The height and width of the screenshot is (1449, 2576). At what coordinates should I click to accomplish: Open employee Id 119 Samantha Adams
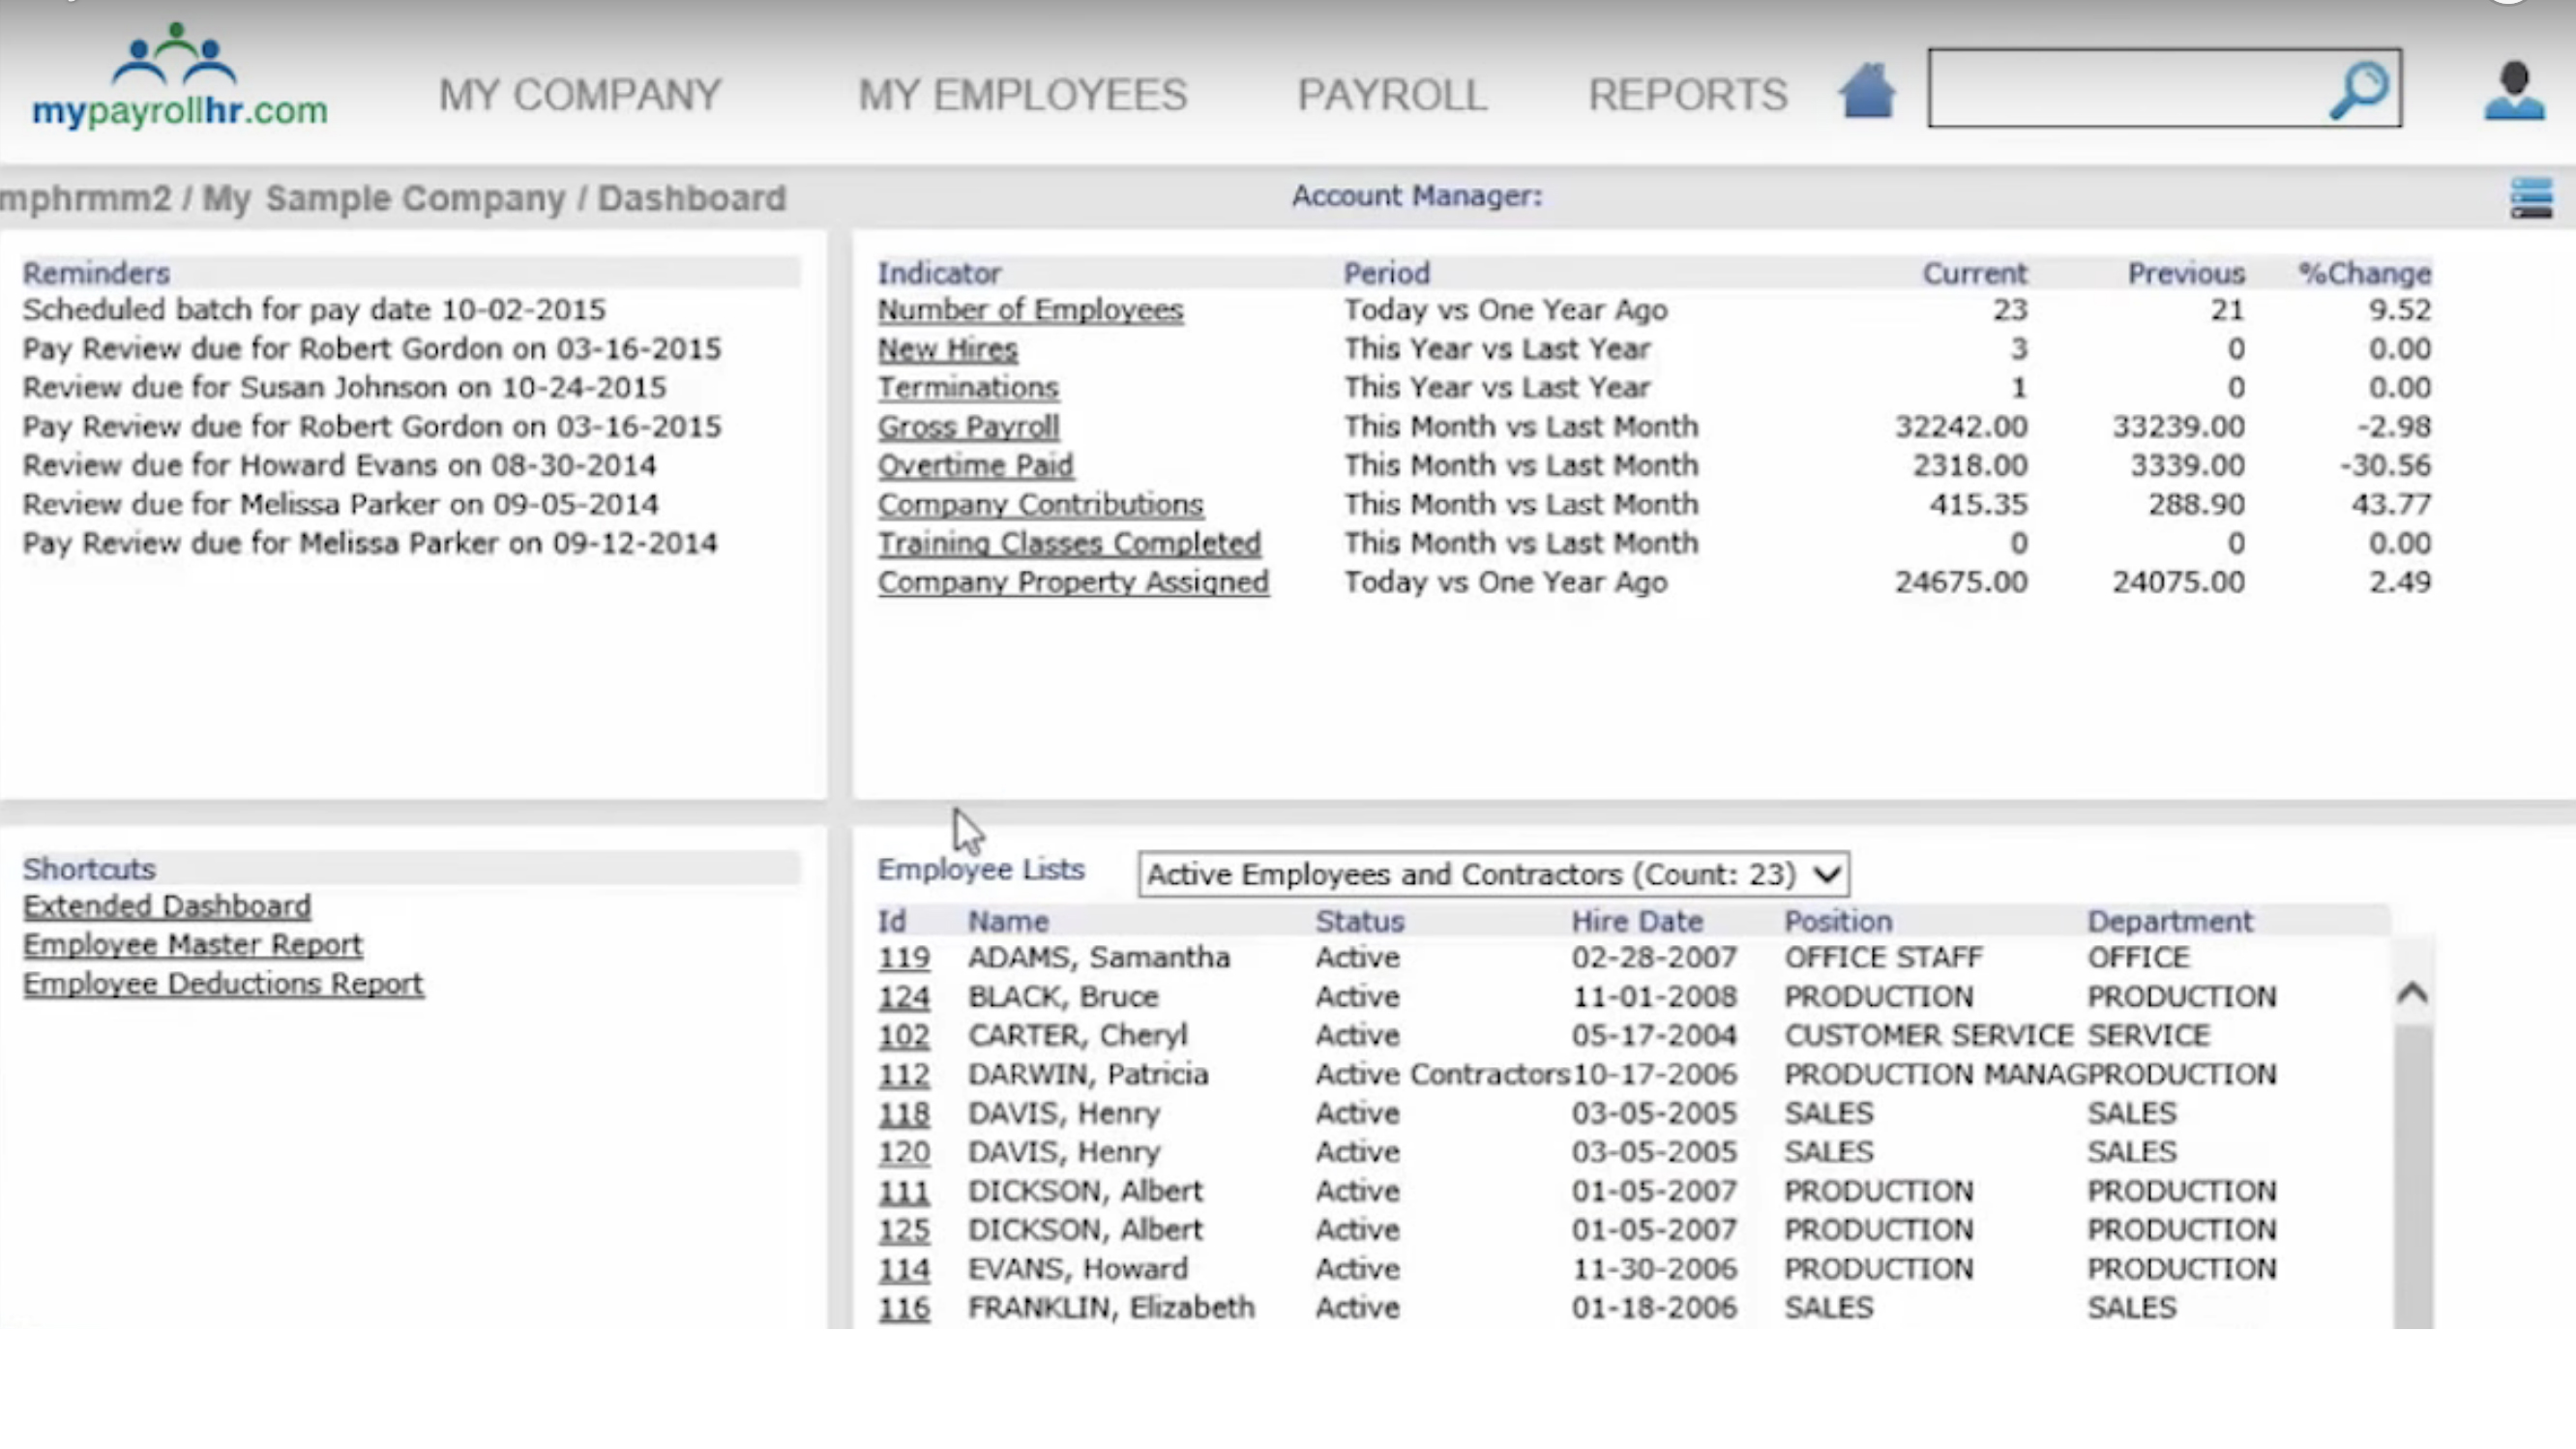click(904, 958)
